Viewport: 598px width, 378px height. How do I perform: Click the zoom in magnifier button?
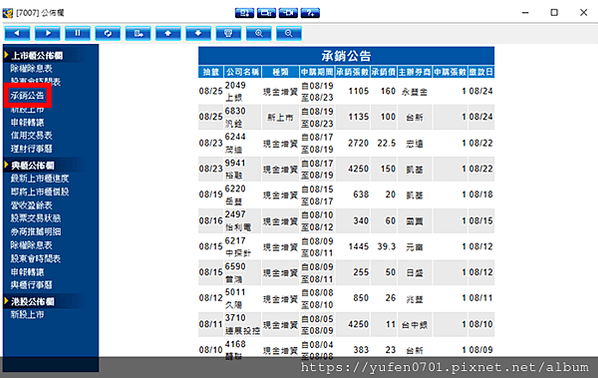pos(259,34)
